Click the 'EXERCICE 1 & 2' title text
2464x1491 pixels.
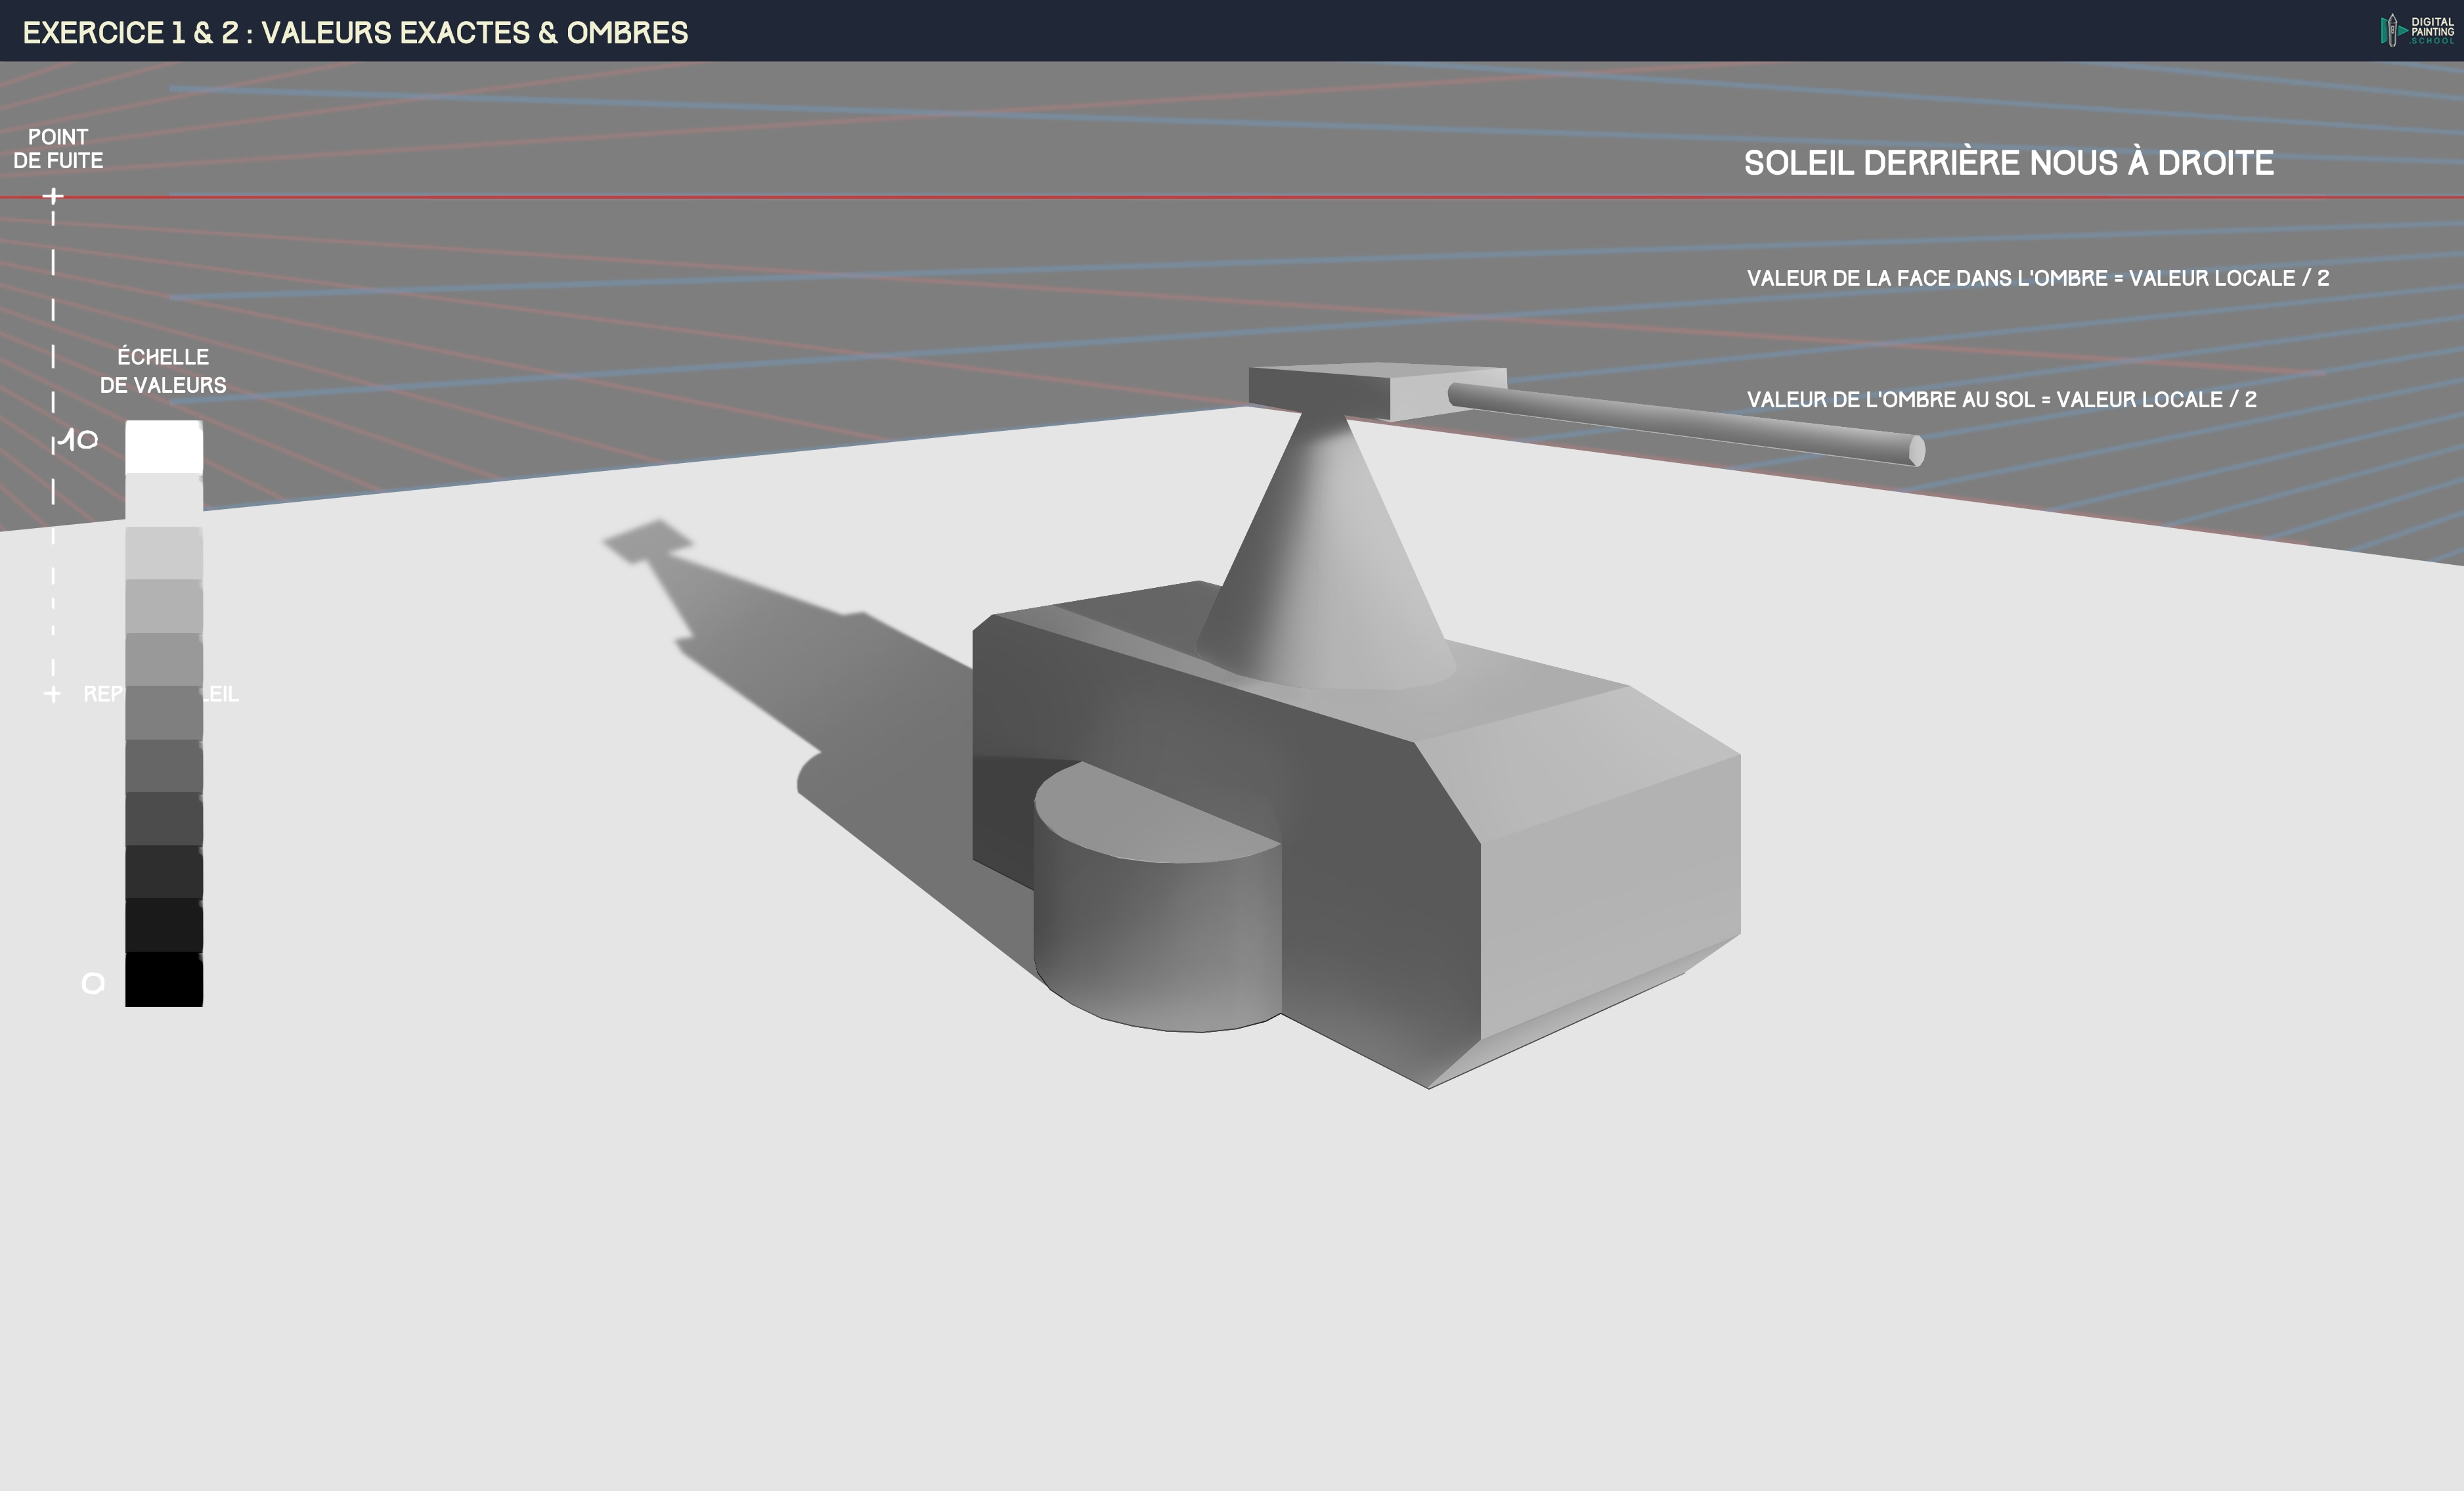click(x=355, y=33)
